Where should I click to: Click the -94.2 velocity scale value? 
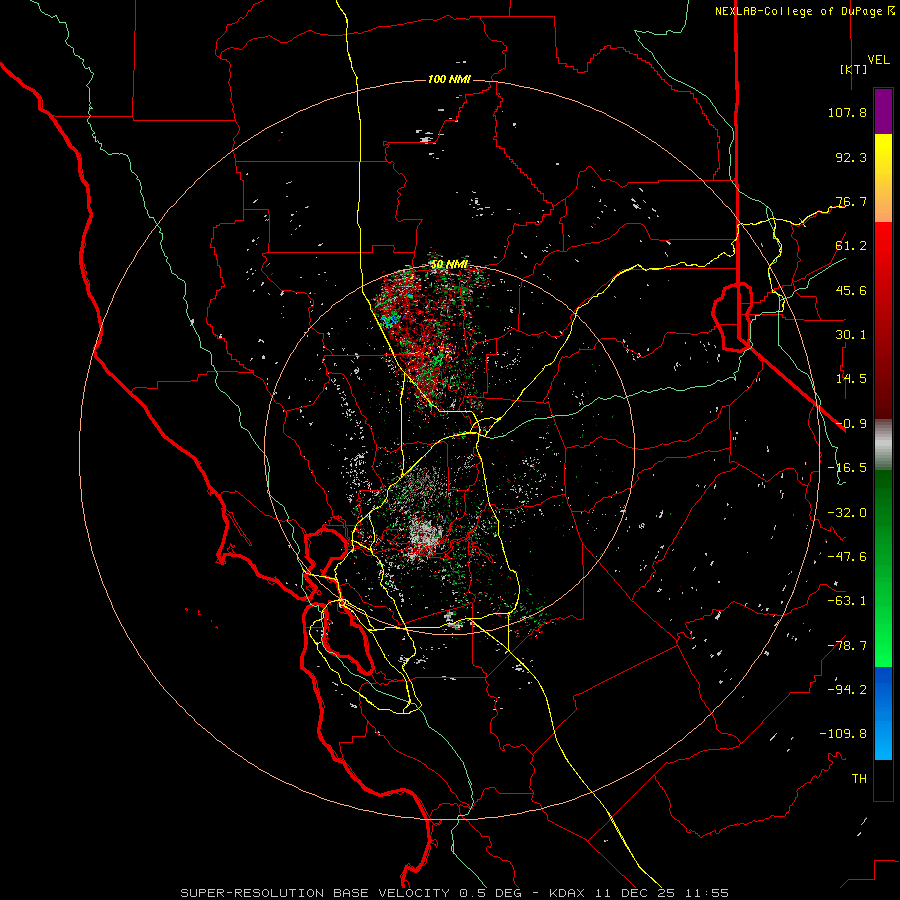coord(847,690)
